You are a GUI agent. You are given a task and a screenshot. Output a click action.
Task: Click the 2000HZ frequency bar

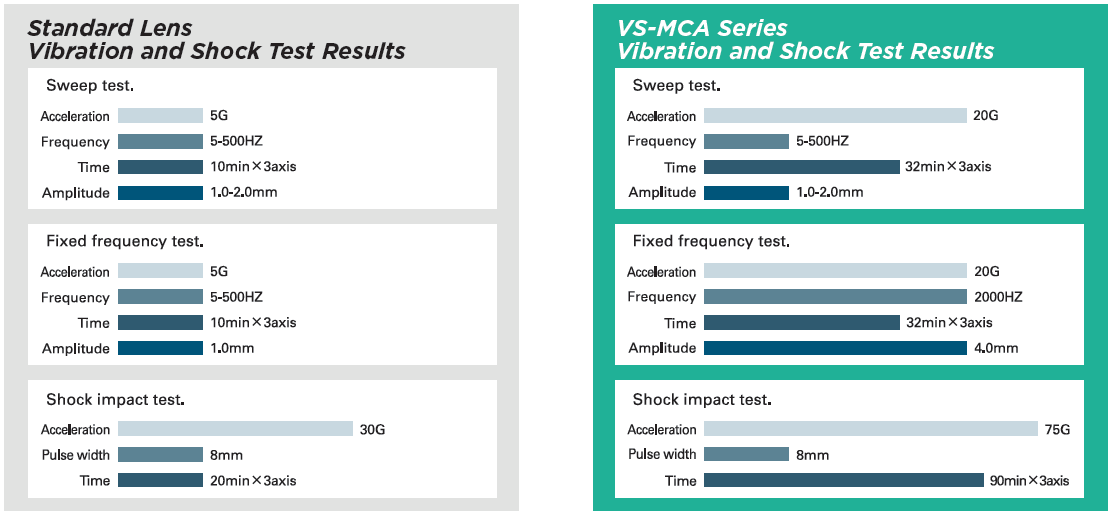[835, 297]
